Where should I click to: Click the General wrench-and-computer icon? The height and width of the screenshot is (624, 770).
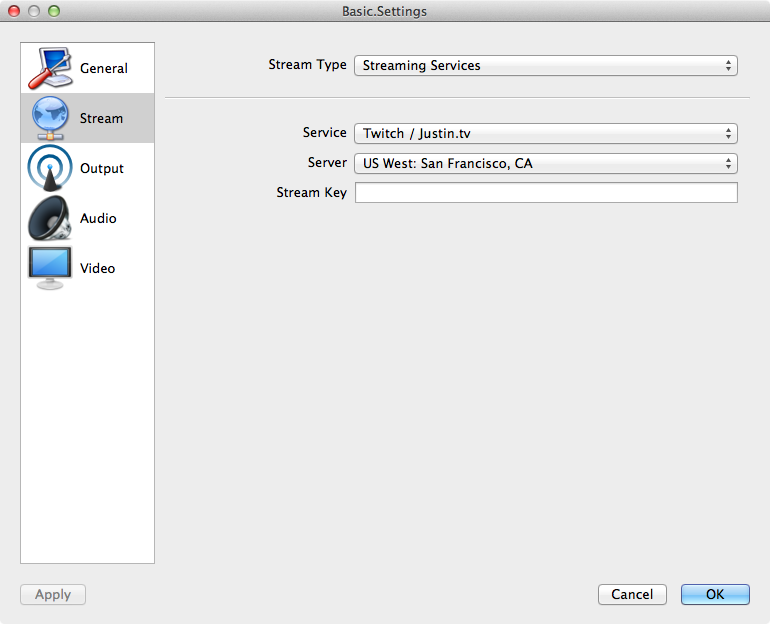point(50,68)
